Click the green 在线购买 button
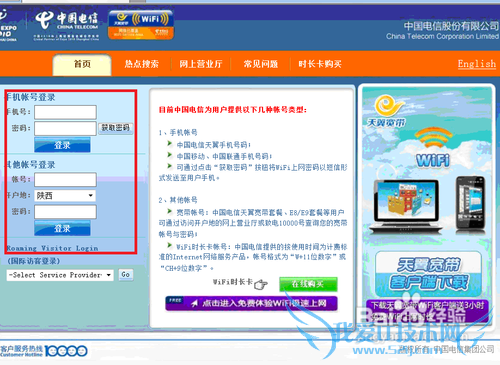The height and width of the screenshot is (365, 500). point(308,284)
